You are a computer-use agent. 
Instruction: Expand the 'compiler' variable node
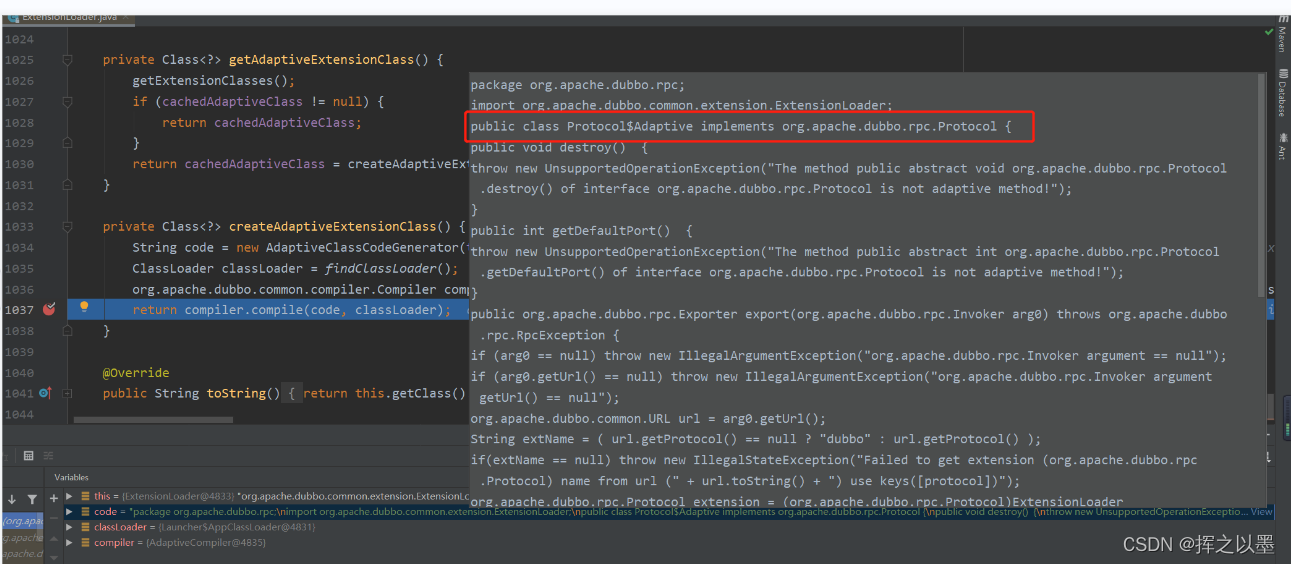pos(69,542)
